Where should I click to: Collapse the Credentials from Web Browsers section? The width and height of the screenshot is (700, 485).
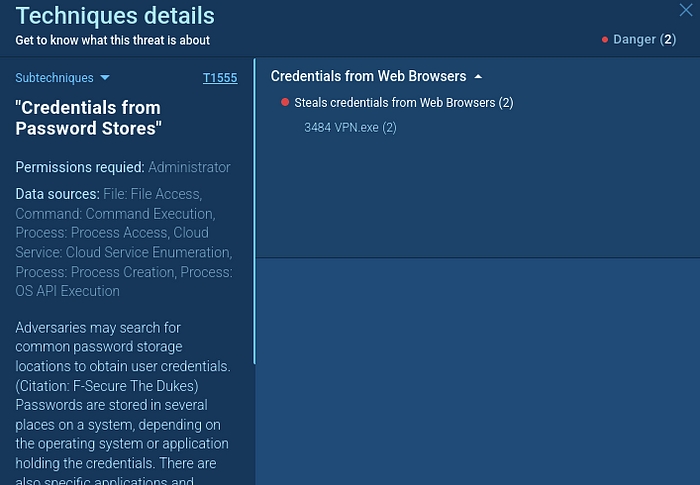368,77
